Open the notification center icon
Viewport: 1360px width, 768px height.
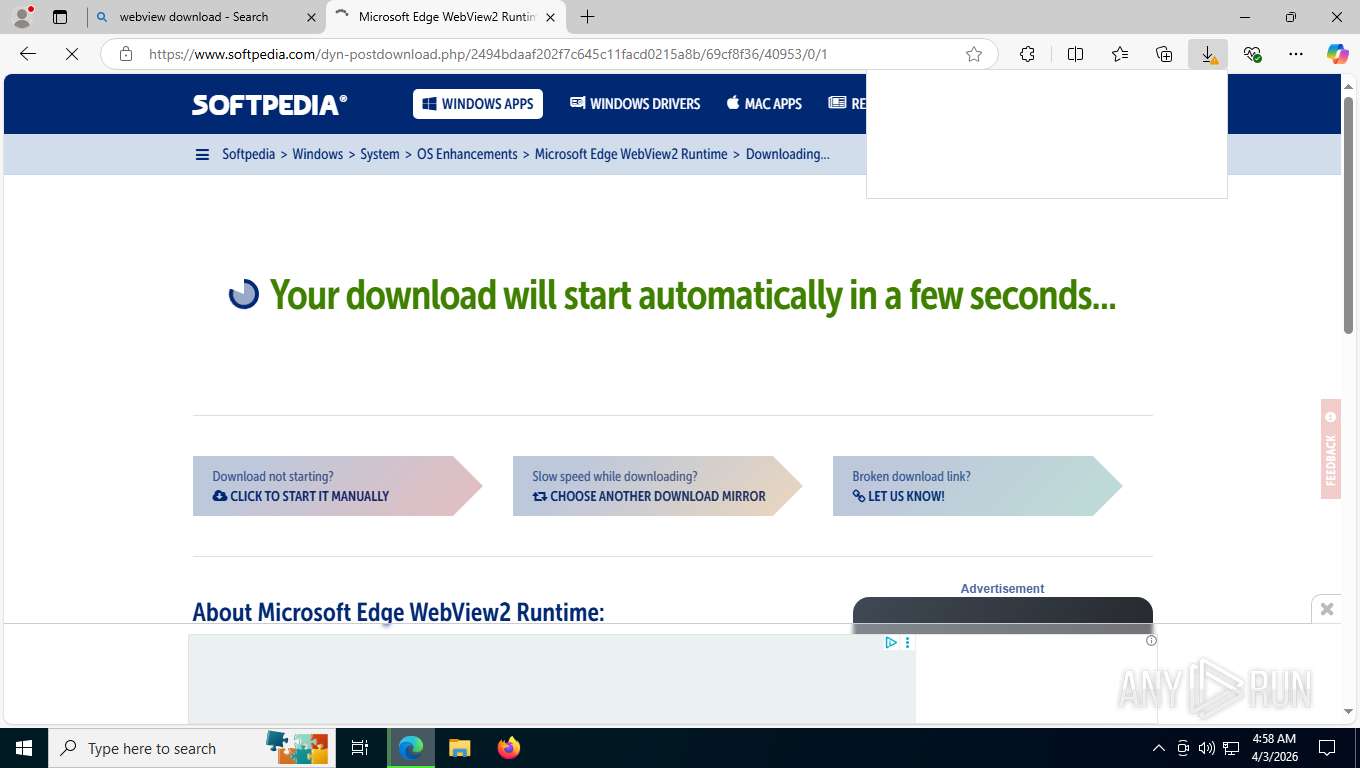(1327, 748)
